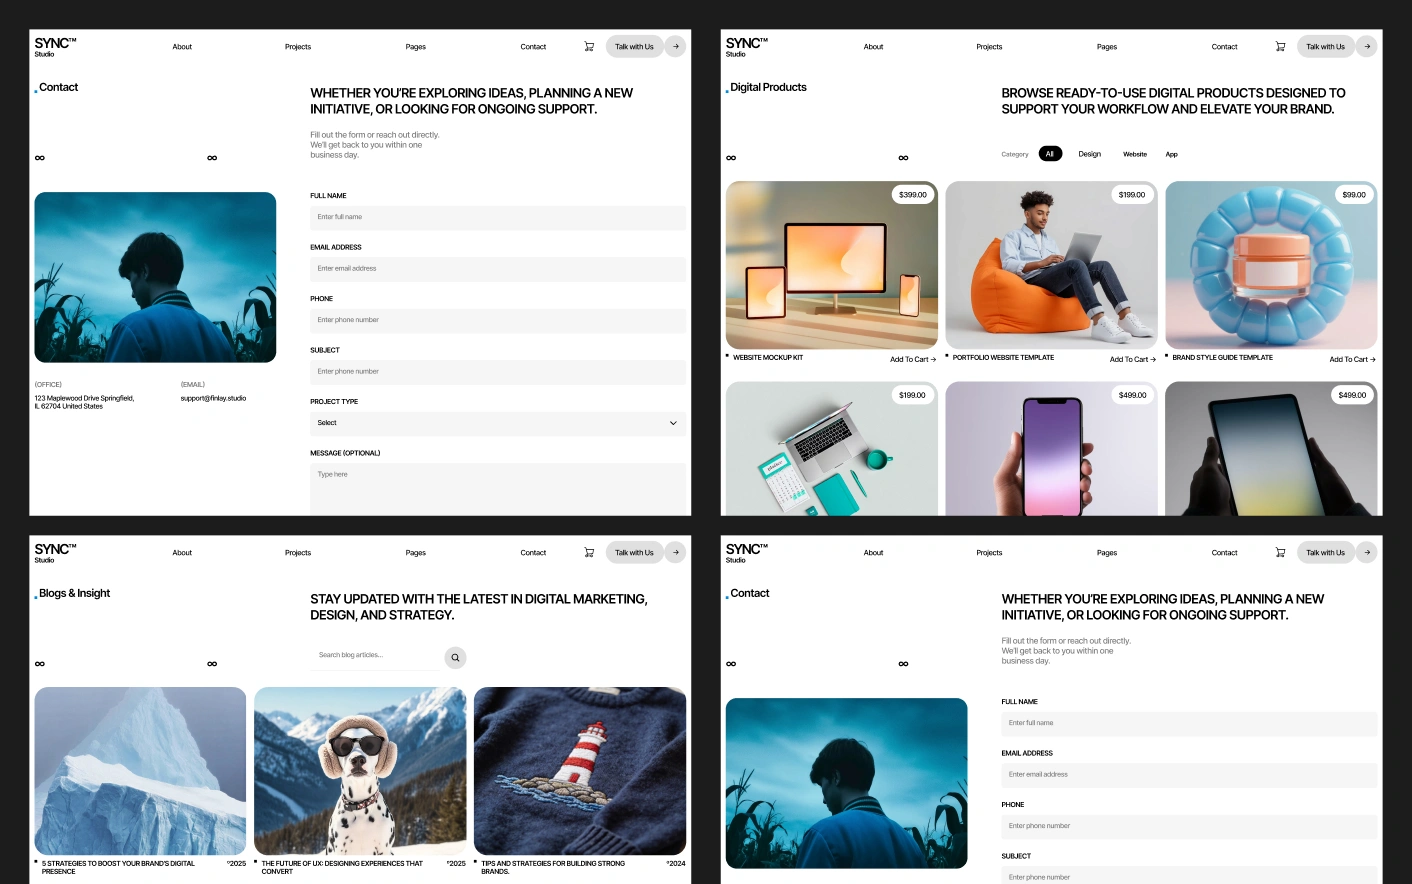Open the Dalmatian dog blog article thumbnail
Image resolution: width=1412 pixels, height=884 pixels.
click(360, 770)
